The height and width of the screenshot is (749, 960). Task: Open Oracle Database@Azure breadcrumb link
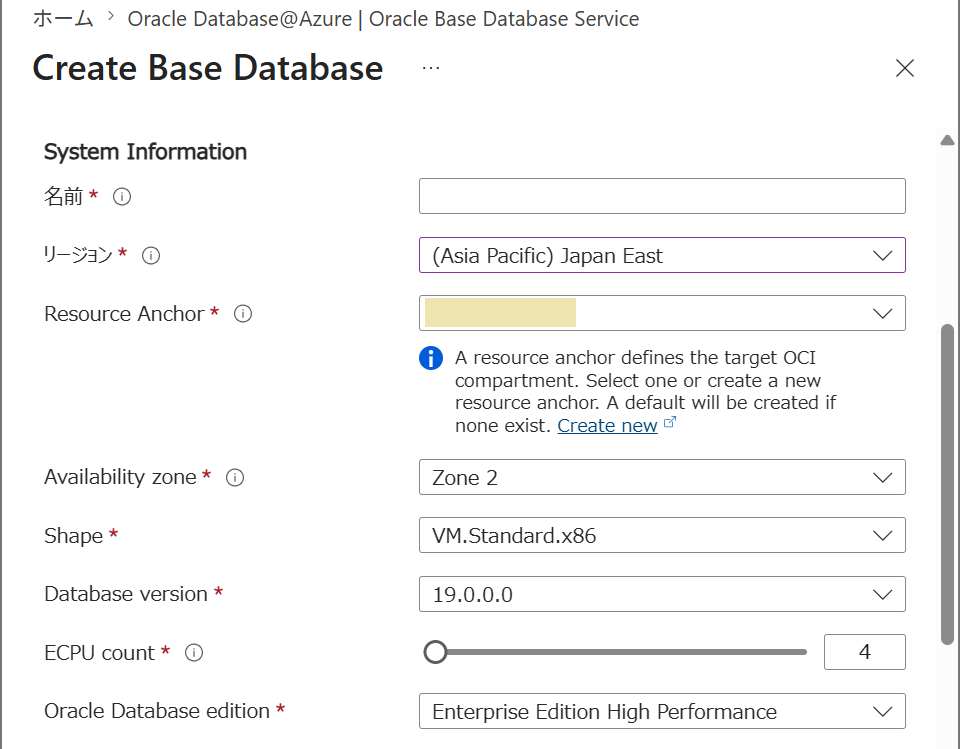[x=383, y=19]
